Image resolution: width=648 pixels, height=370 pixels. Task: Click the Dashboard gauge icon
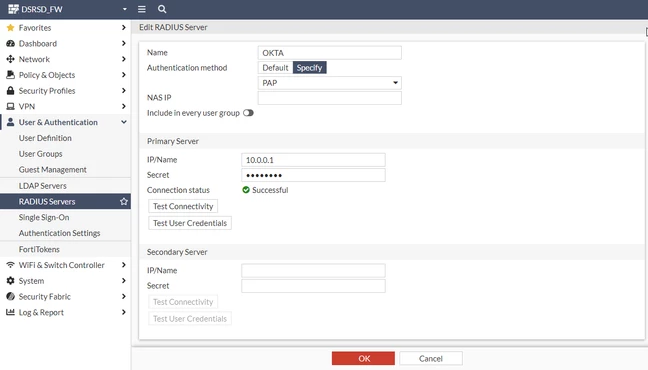click(10, 43)
